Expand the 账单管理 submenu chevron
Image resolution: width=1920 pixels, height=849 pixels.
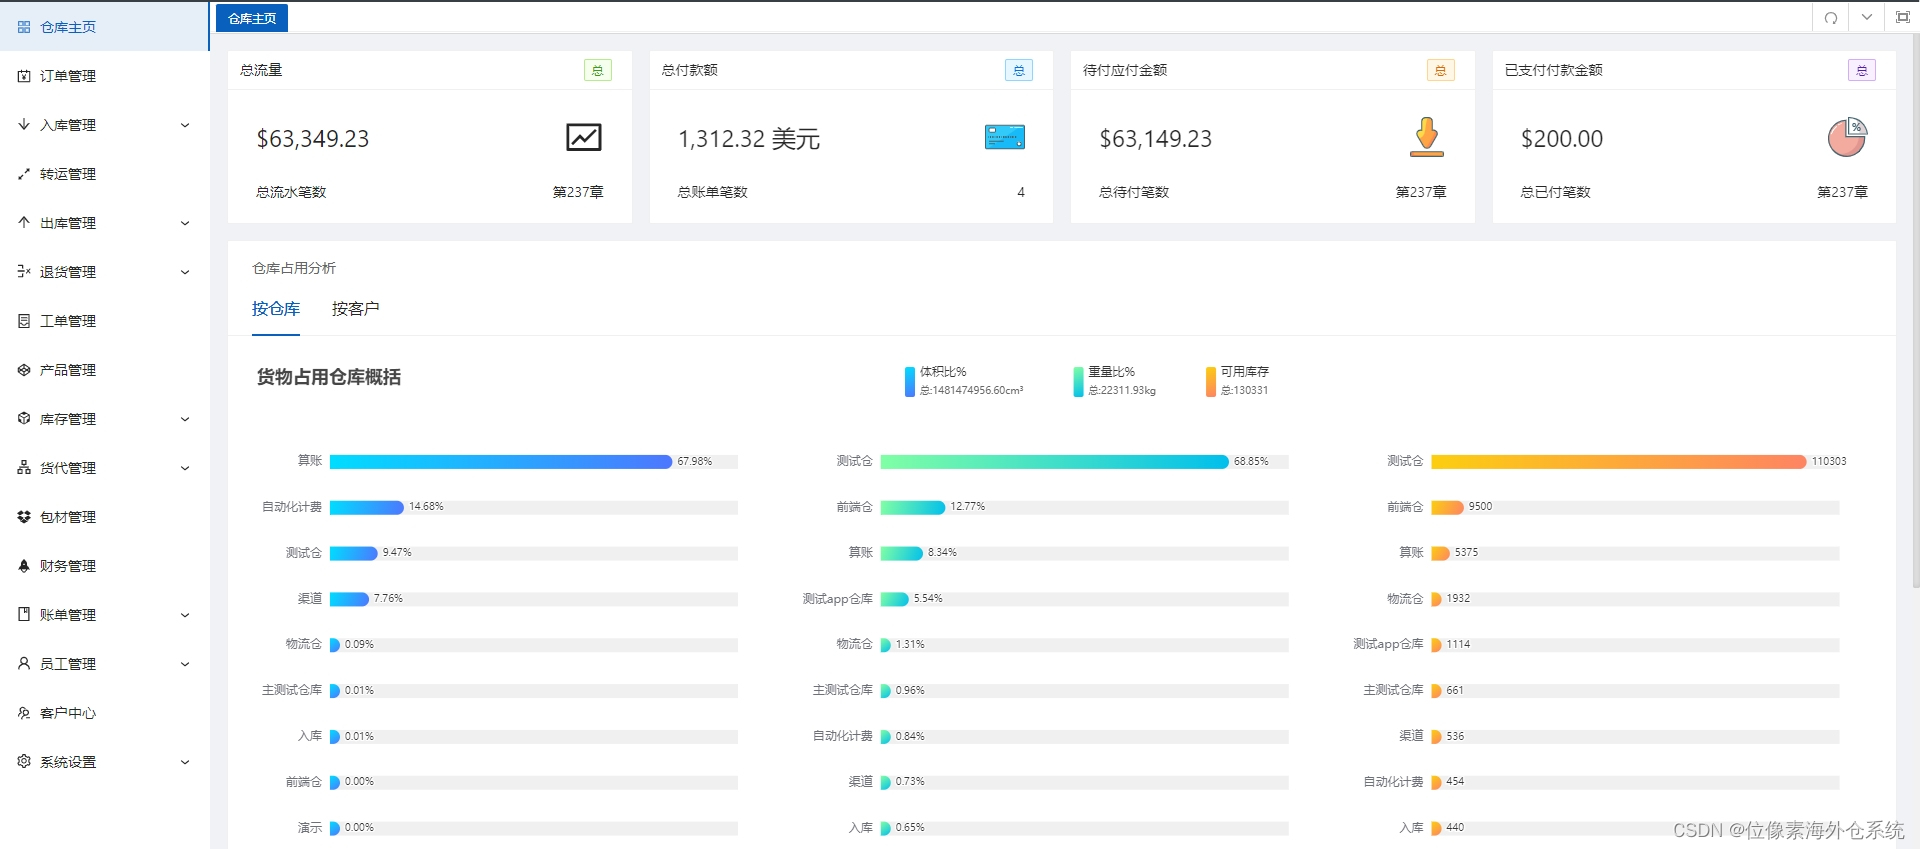[x=185, y=615]
